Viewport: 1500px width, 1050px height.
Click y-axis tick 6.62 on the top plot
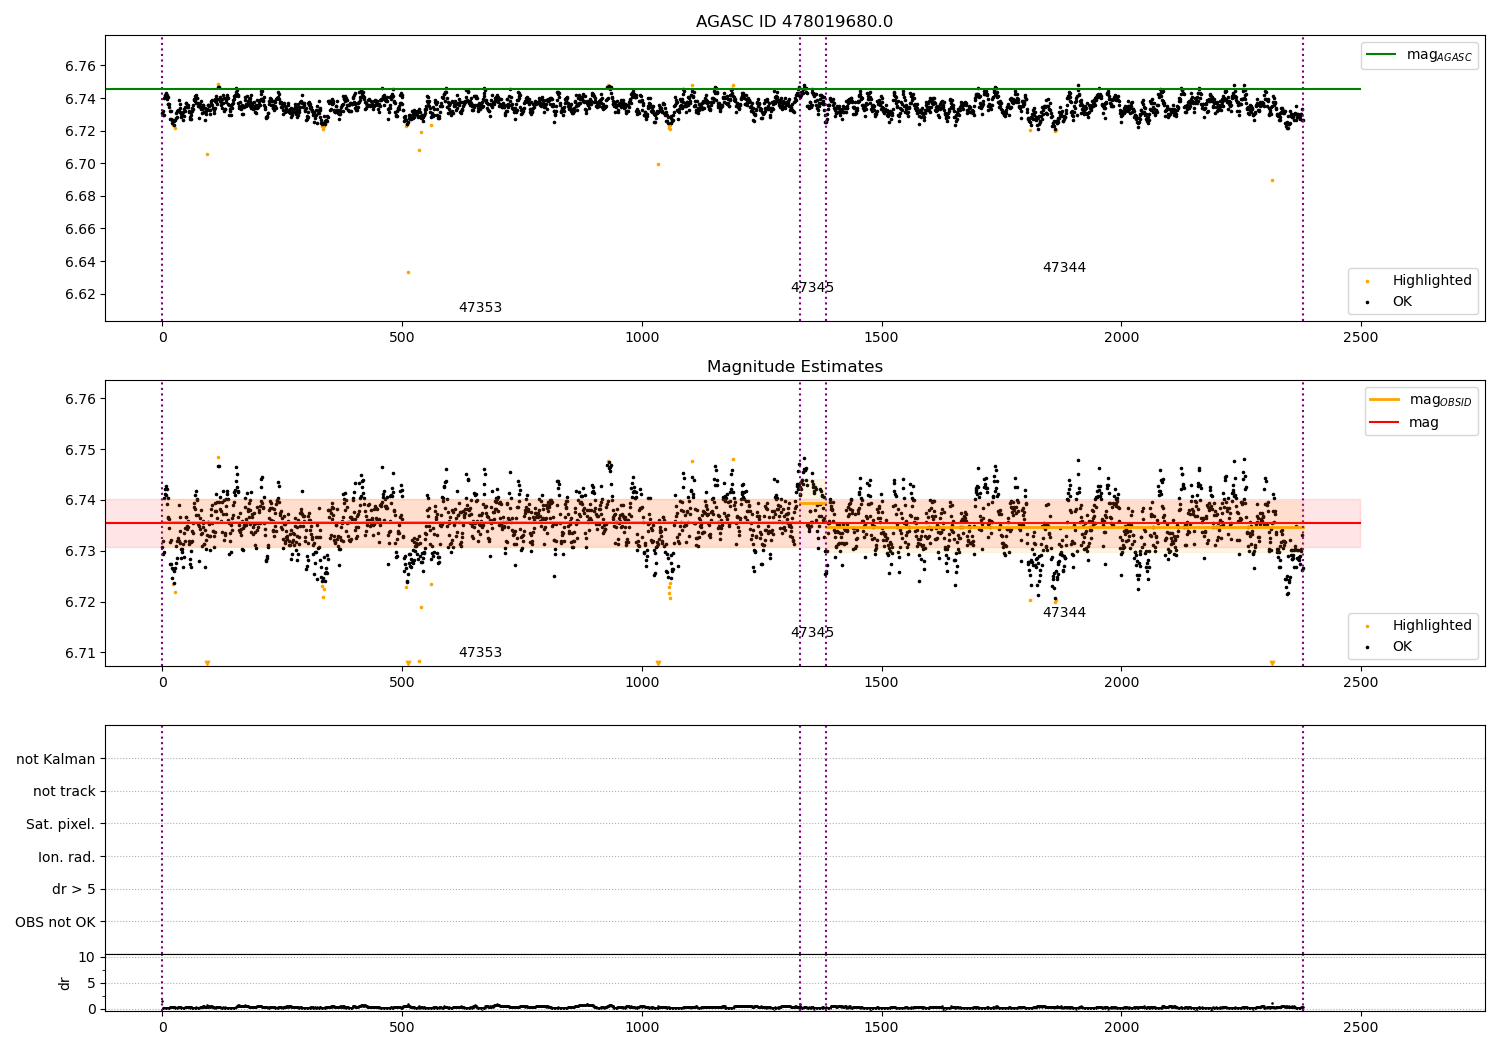[x=79, y=294]
